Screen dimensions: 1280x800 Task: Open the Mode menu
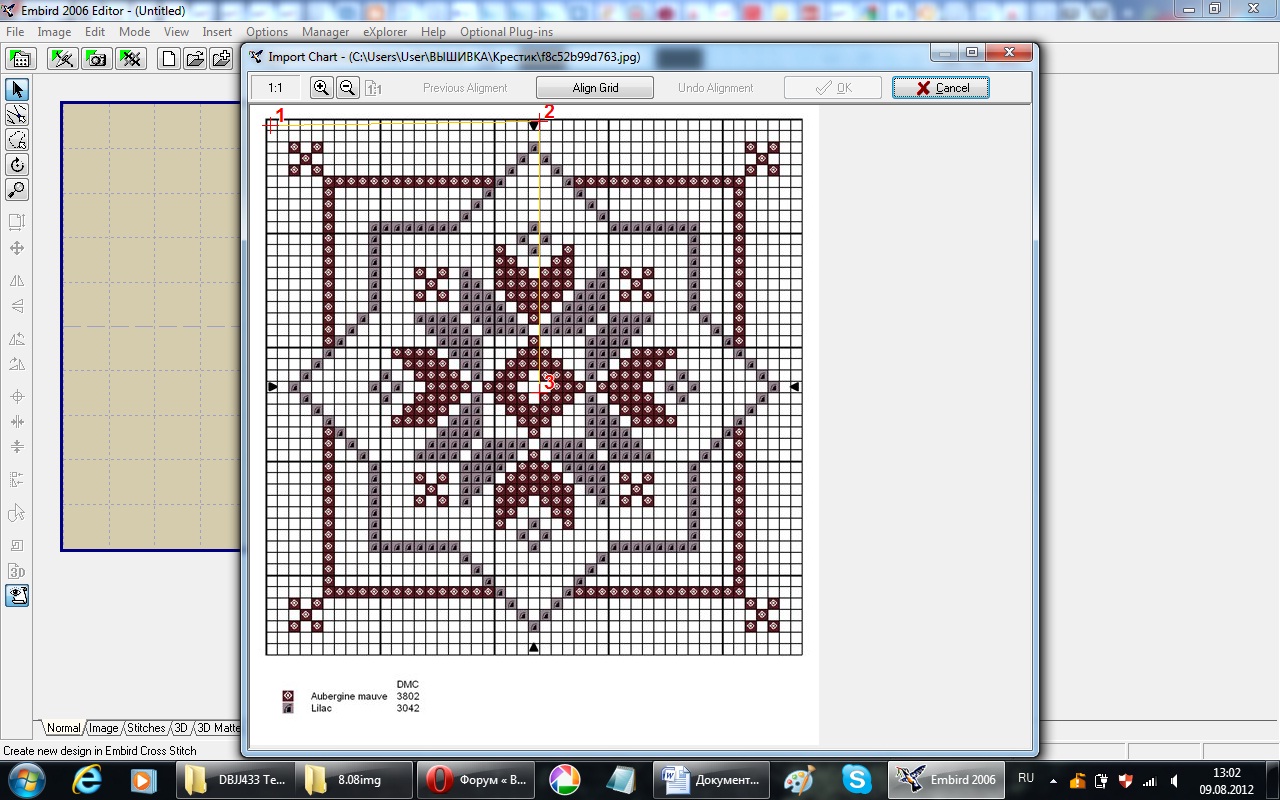(x=134, y=32)
